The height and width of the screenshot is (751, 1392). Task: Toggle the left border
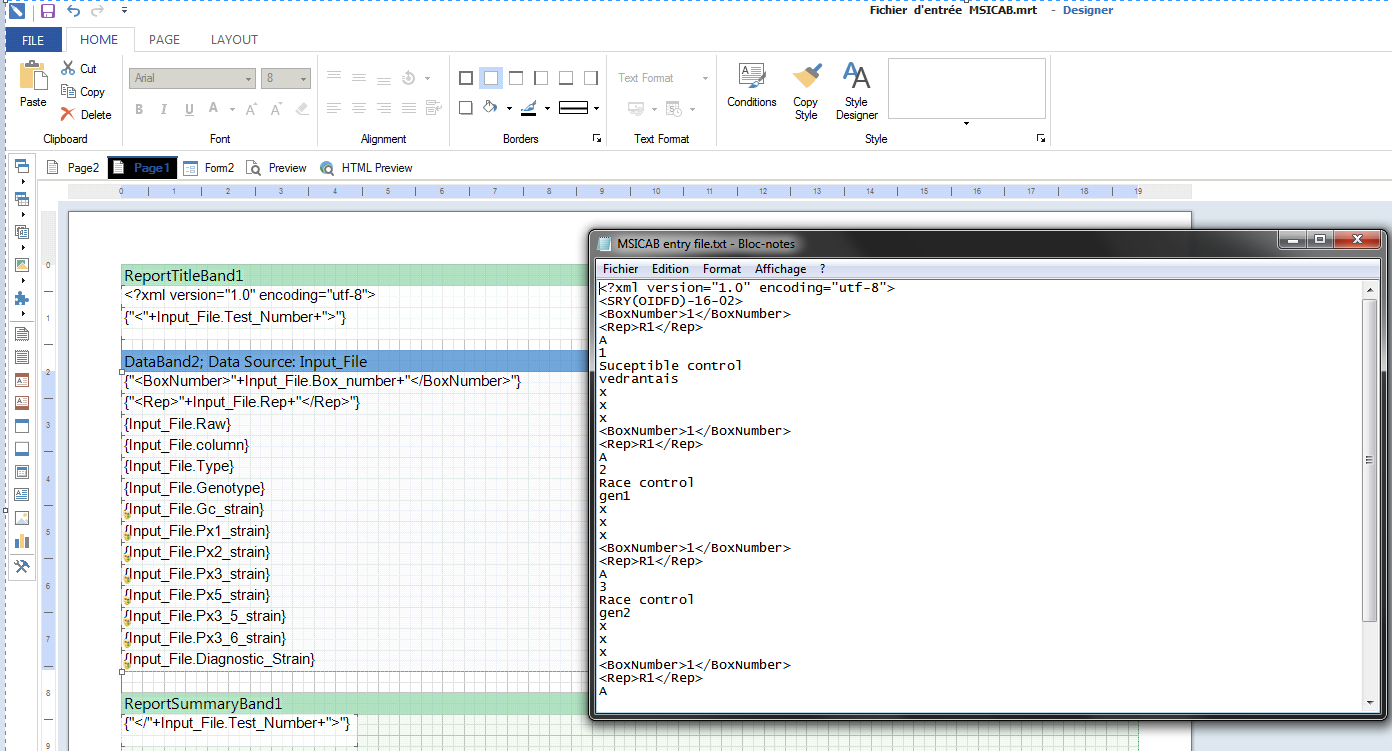[541, 78]
